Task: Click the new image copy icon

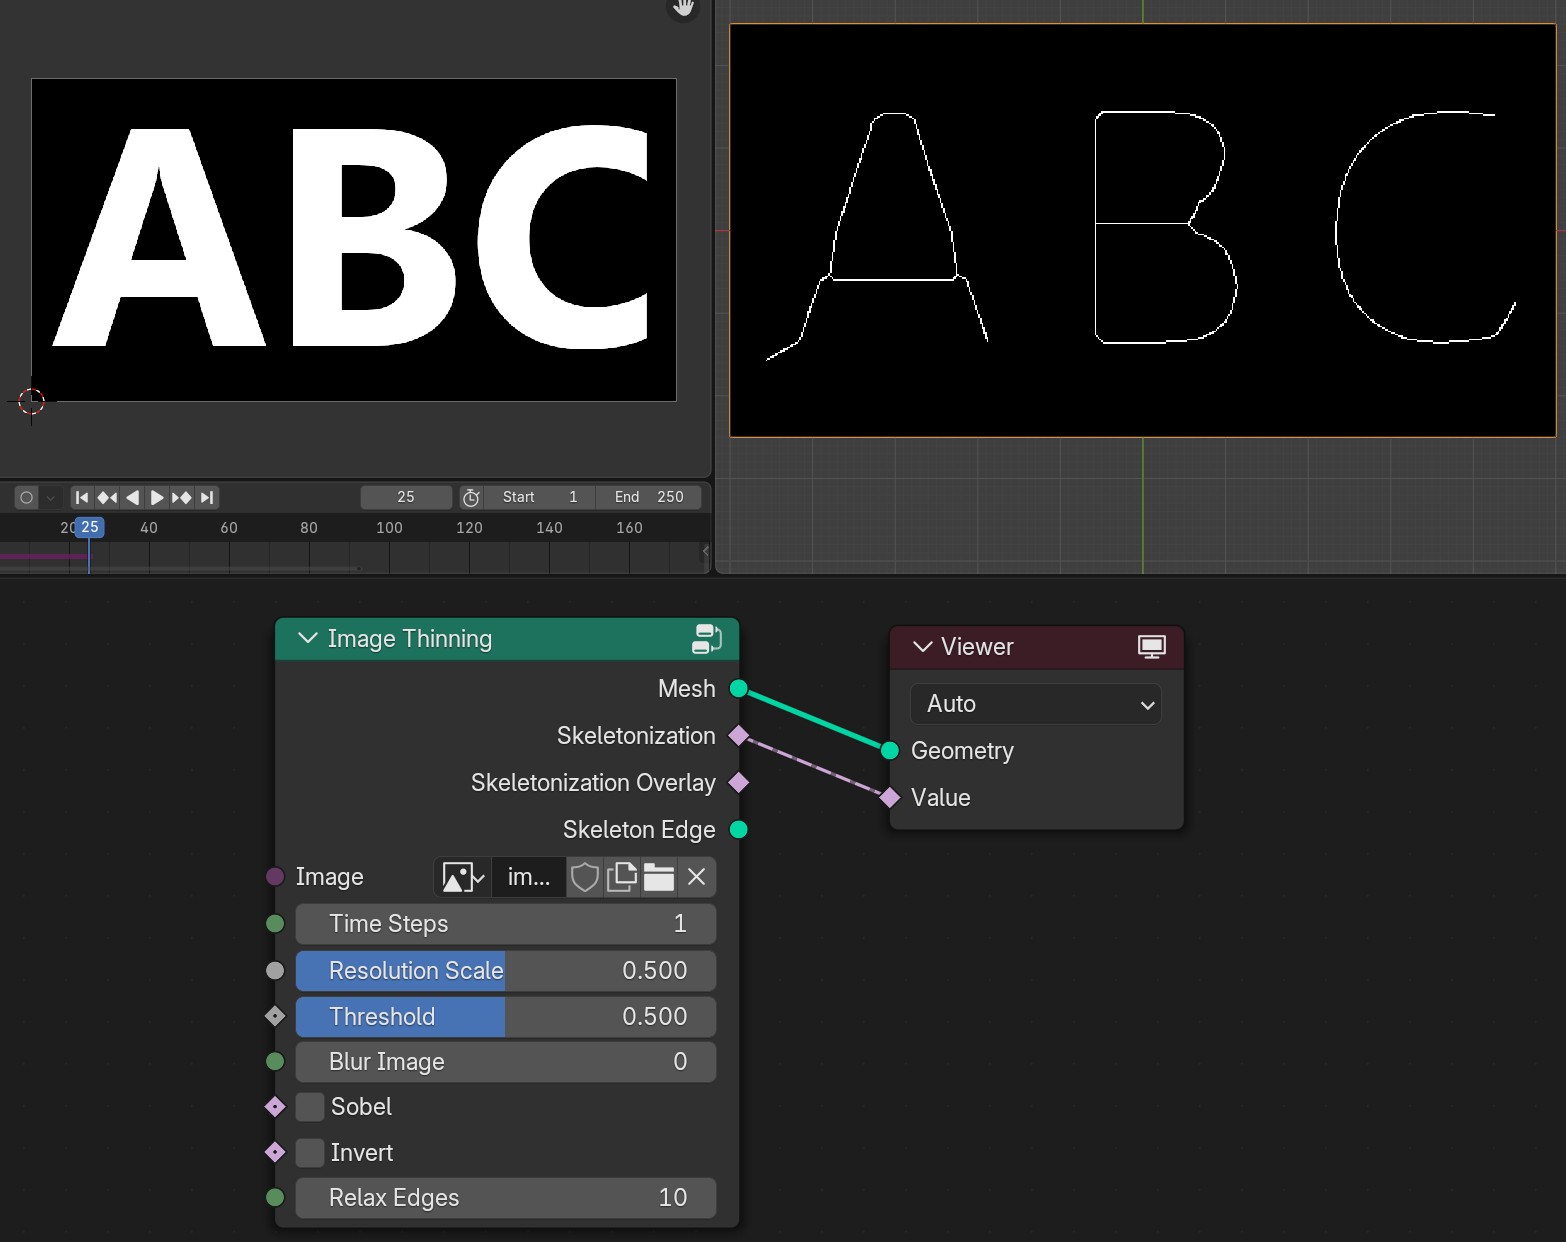Action: (x=621, y=877)
